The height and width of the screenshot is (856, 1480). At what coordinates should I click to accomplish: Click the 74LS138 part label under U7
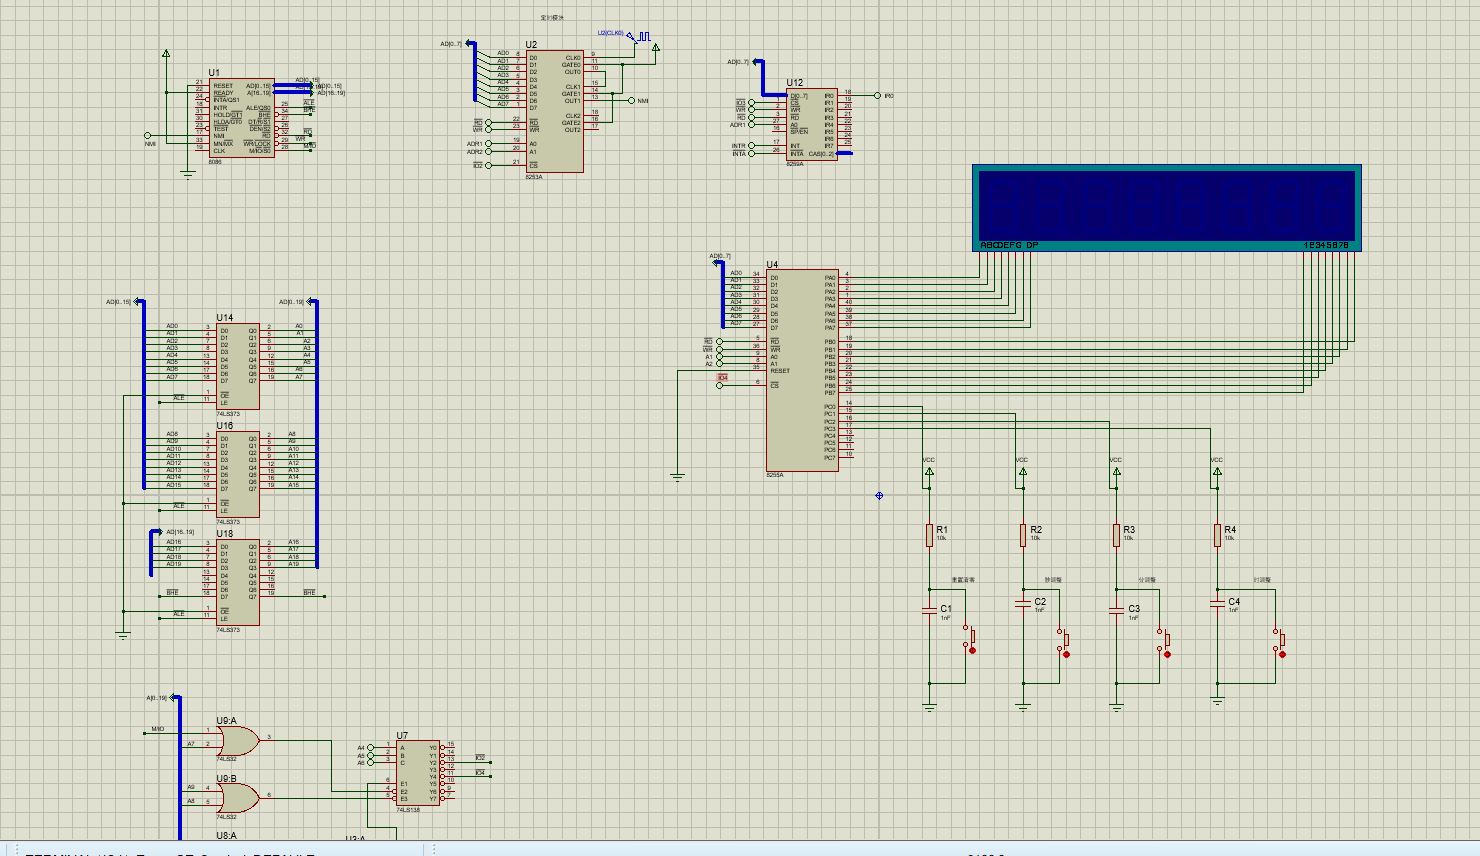tap(408, 810)
